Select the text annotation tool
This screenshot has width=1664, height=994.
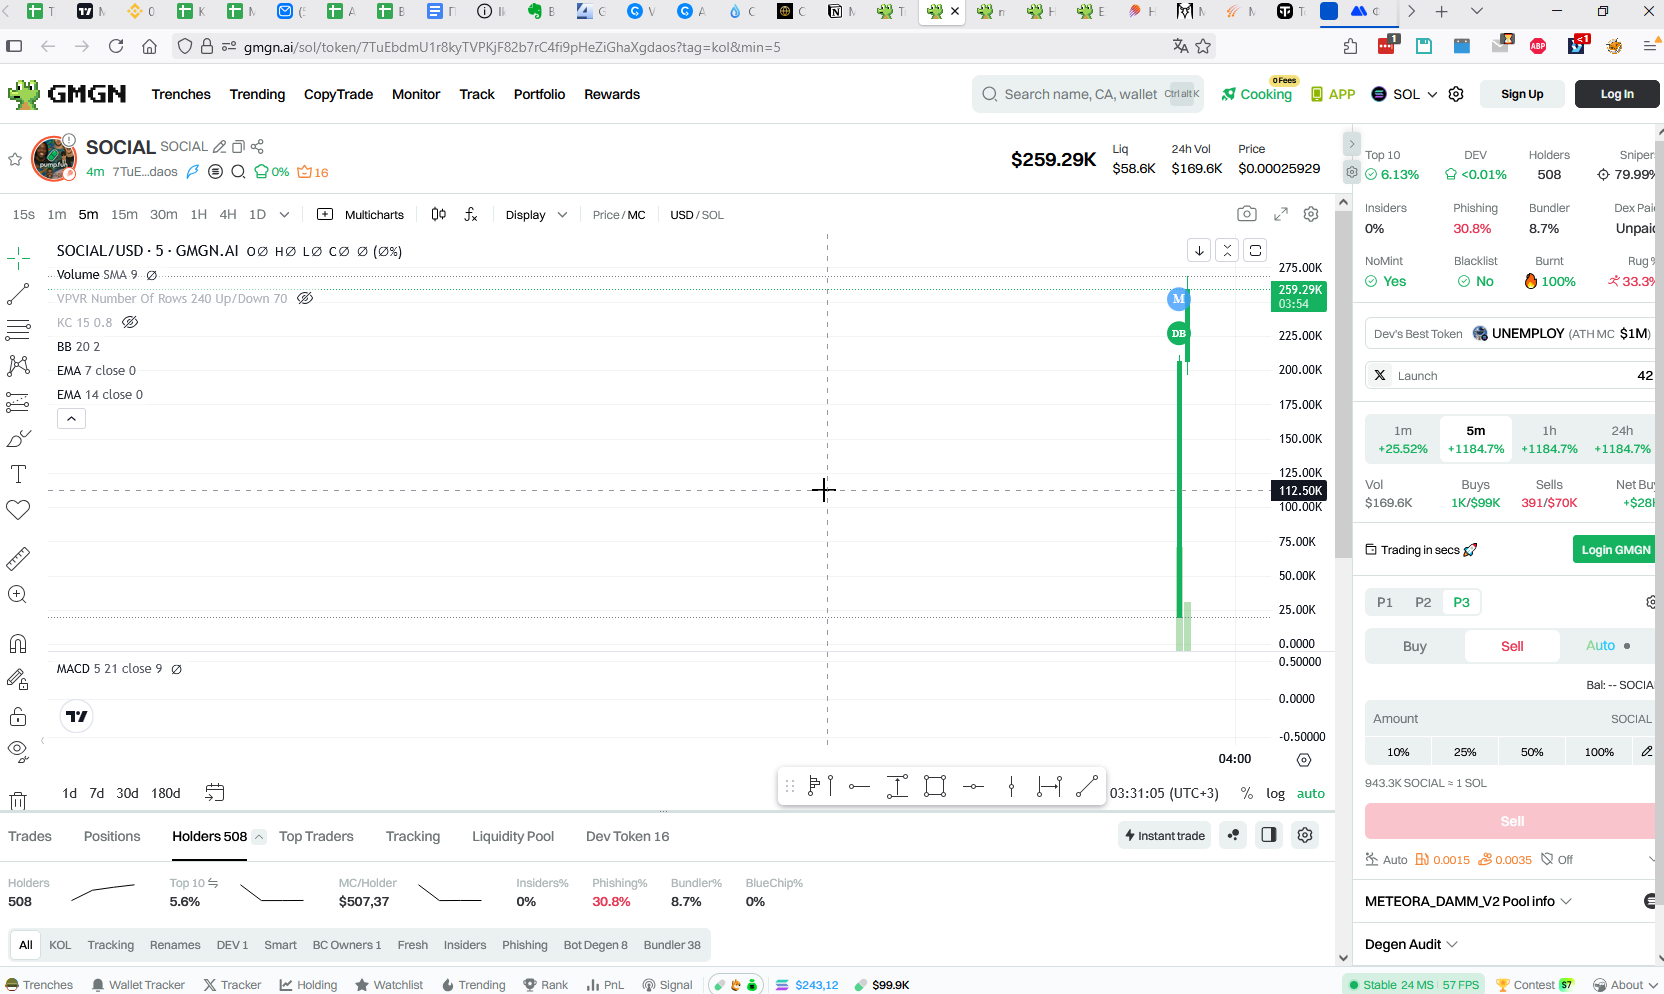[18, 474]
